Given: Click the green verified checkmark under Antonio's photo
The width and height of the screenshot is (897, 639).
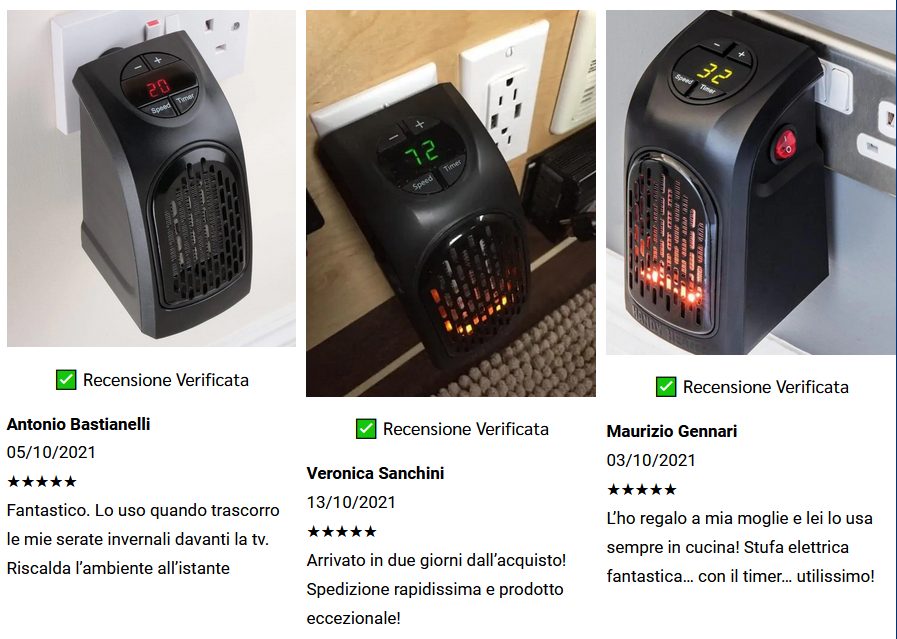Looking at the screenshot, I should (66, 380).
